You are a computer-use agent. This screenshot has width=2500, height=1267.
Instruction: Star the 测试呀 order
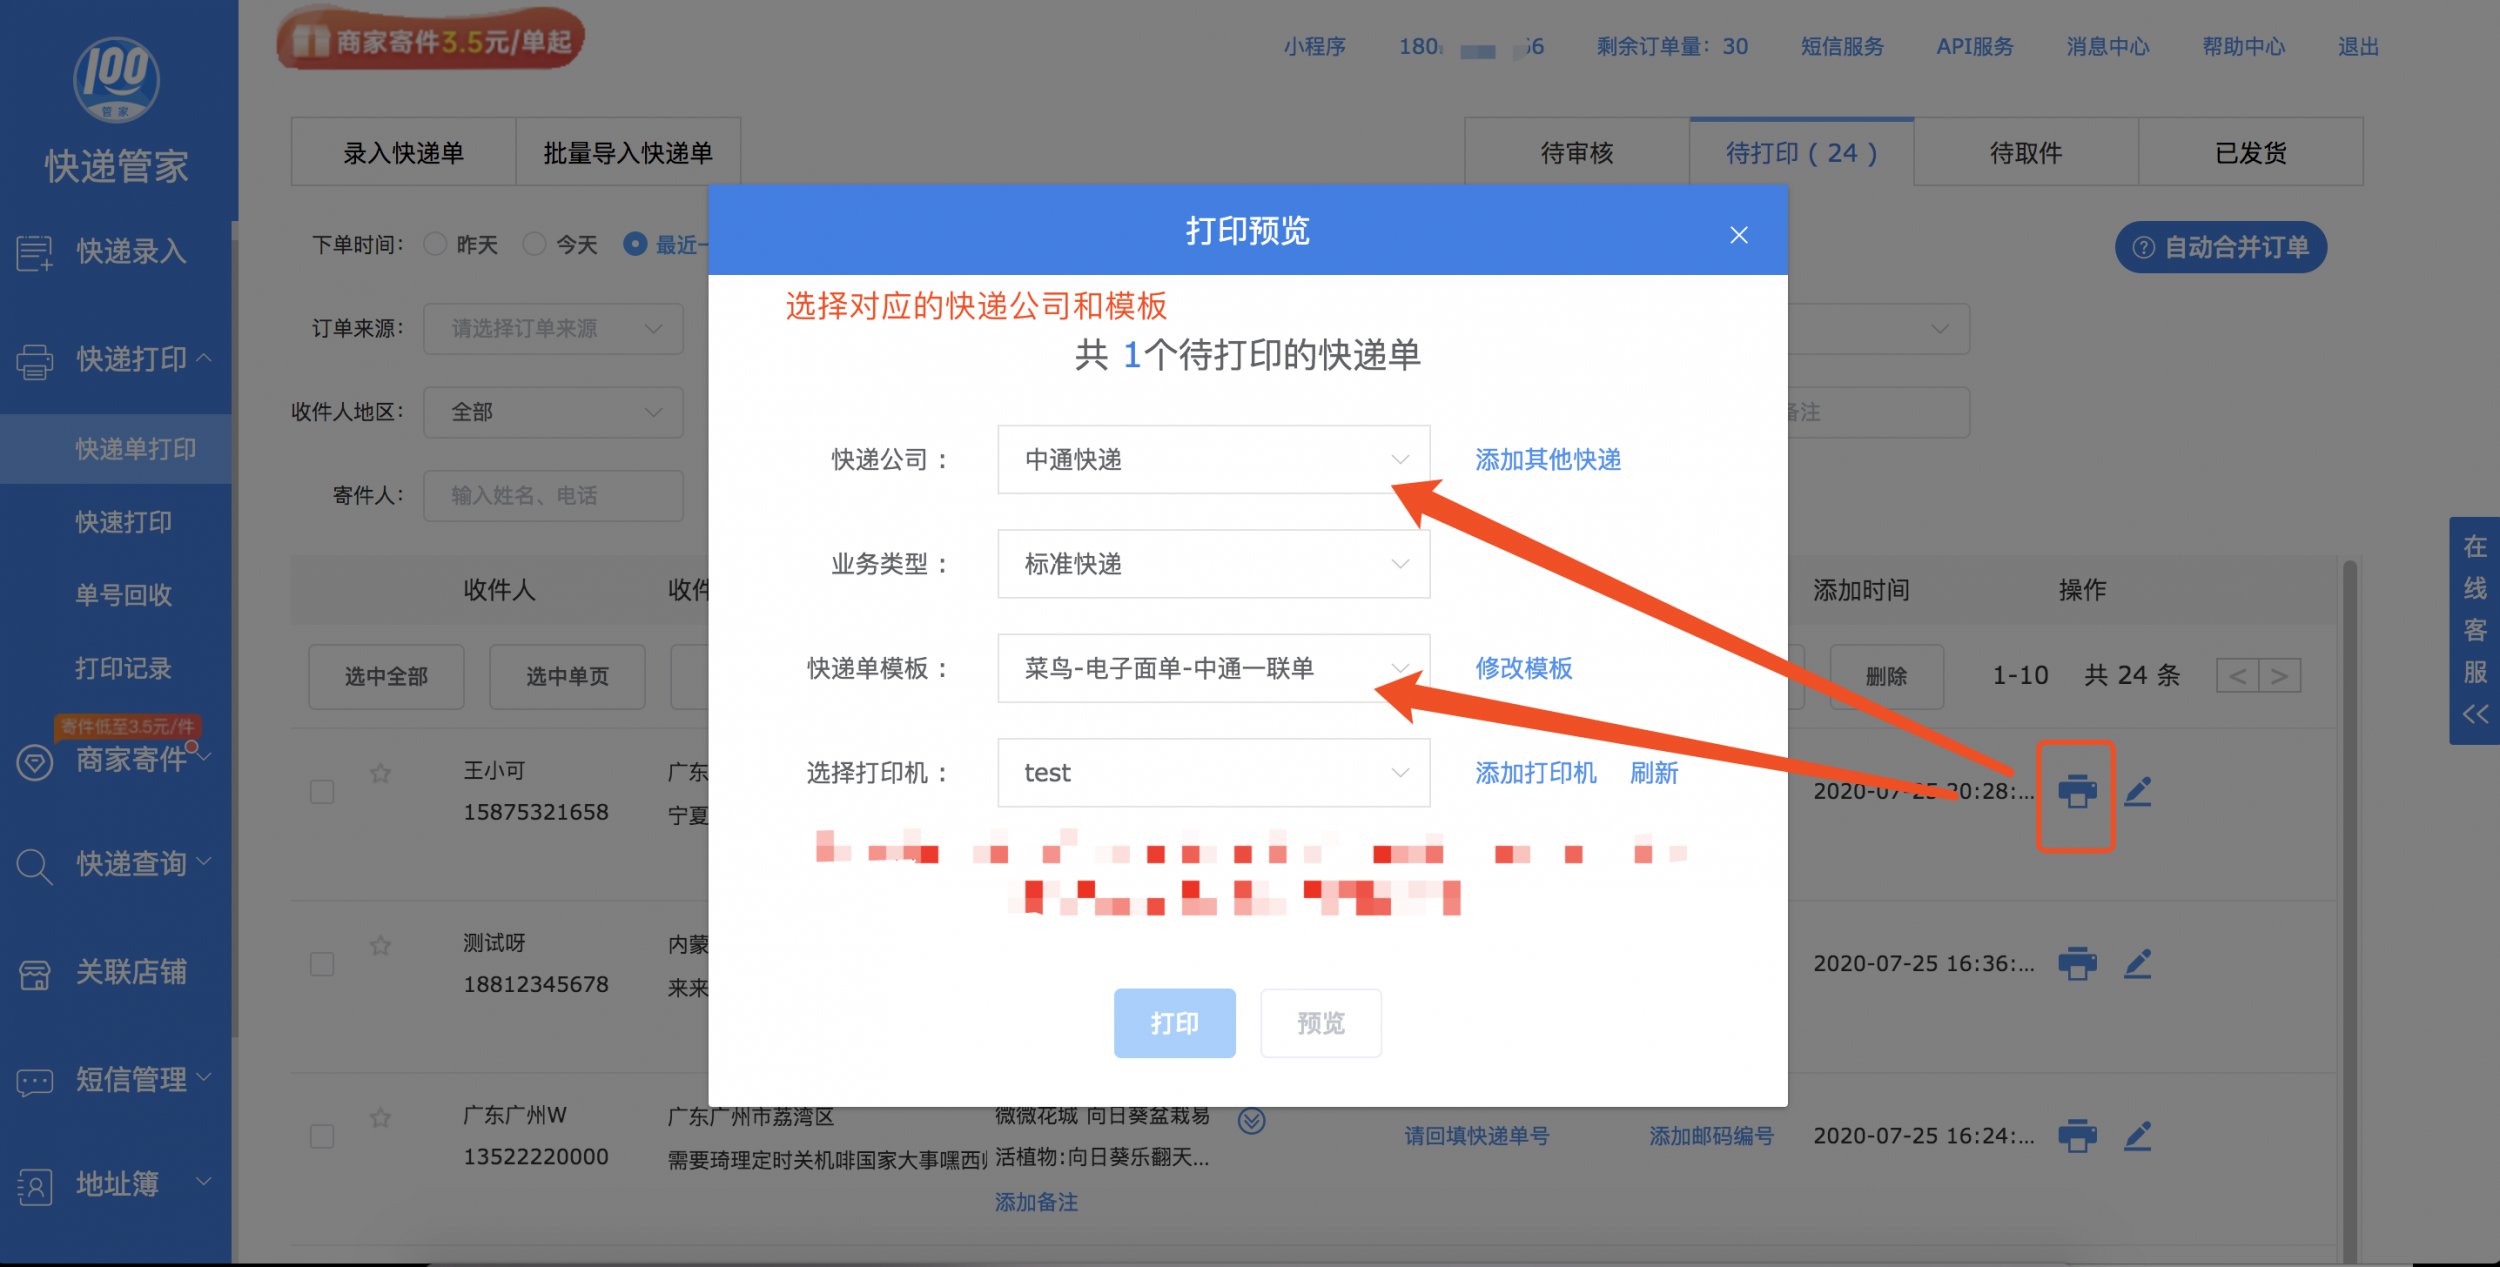tap(380, 945)
